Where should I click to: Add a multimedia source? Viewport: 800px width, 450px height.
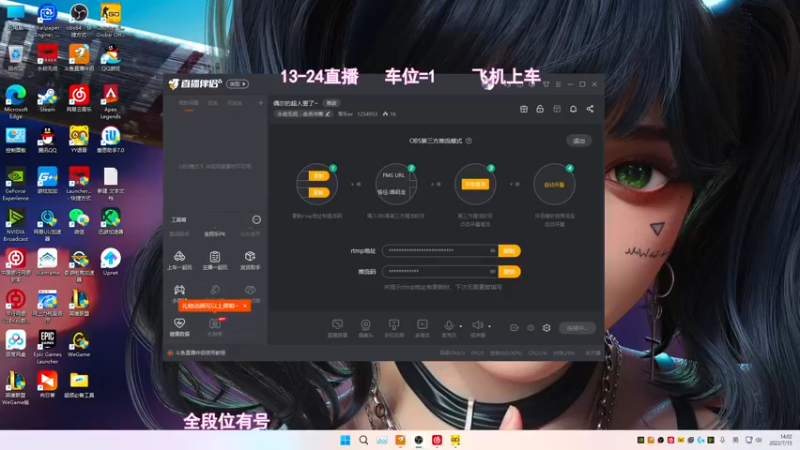pos(422,328)
